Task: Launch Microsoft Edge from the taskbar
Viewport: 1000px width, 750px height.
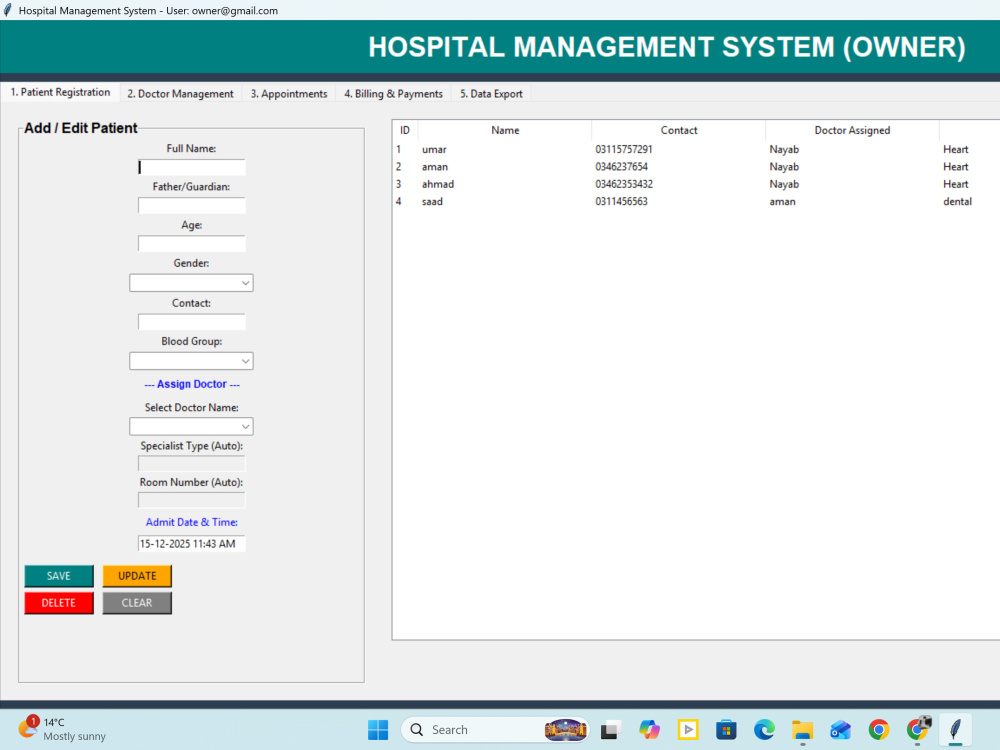Action: [x=764, y=730]
